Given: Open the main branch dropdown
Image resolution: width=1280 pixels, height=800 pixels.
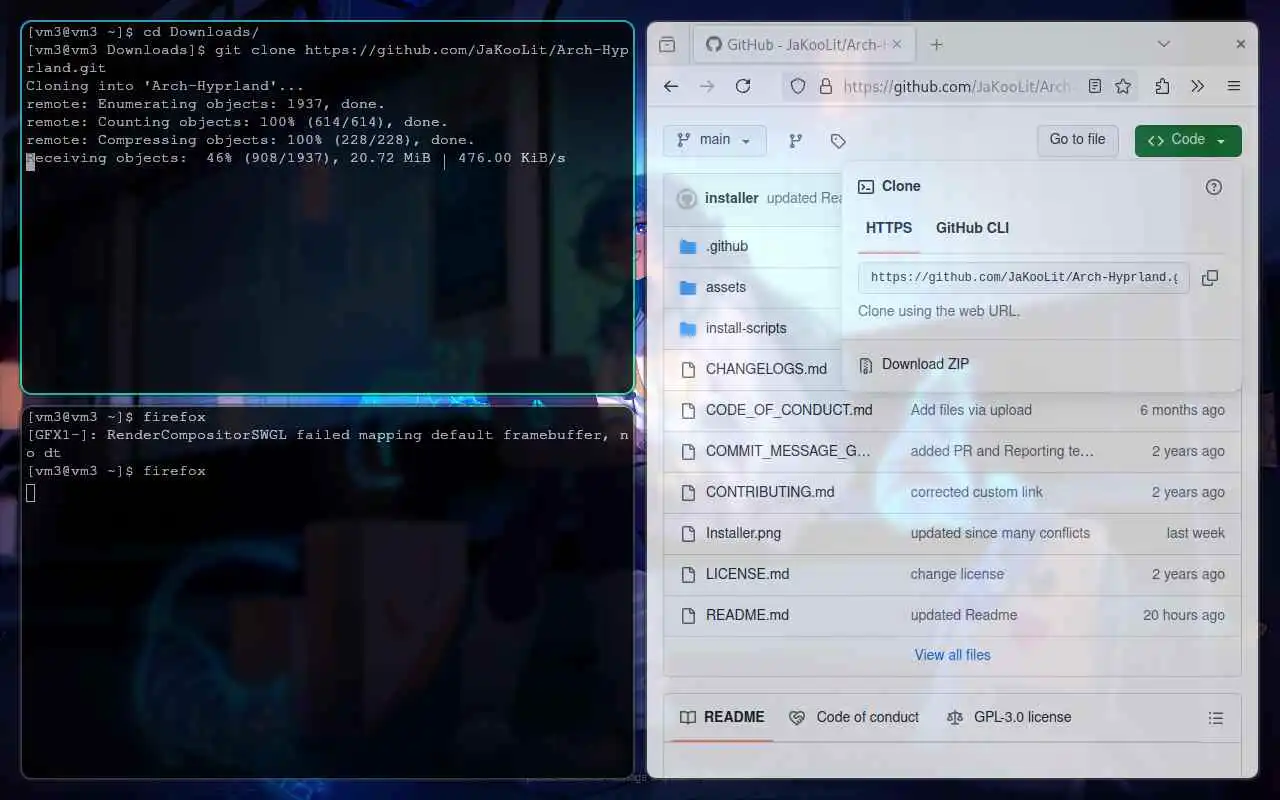Looking at the screenshot, I should (x=714, y=140).
